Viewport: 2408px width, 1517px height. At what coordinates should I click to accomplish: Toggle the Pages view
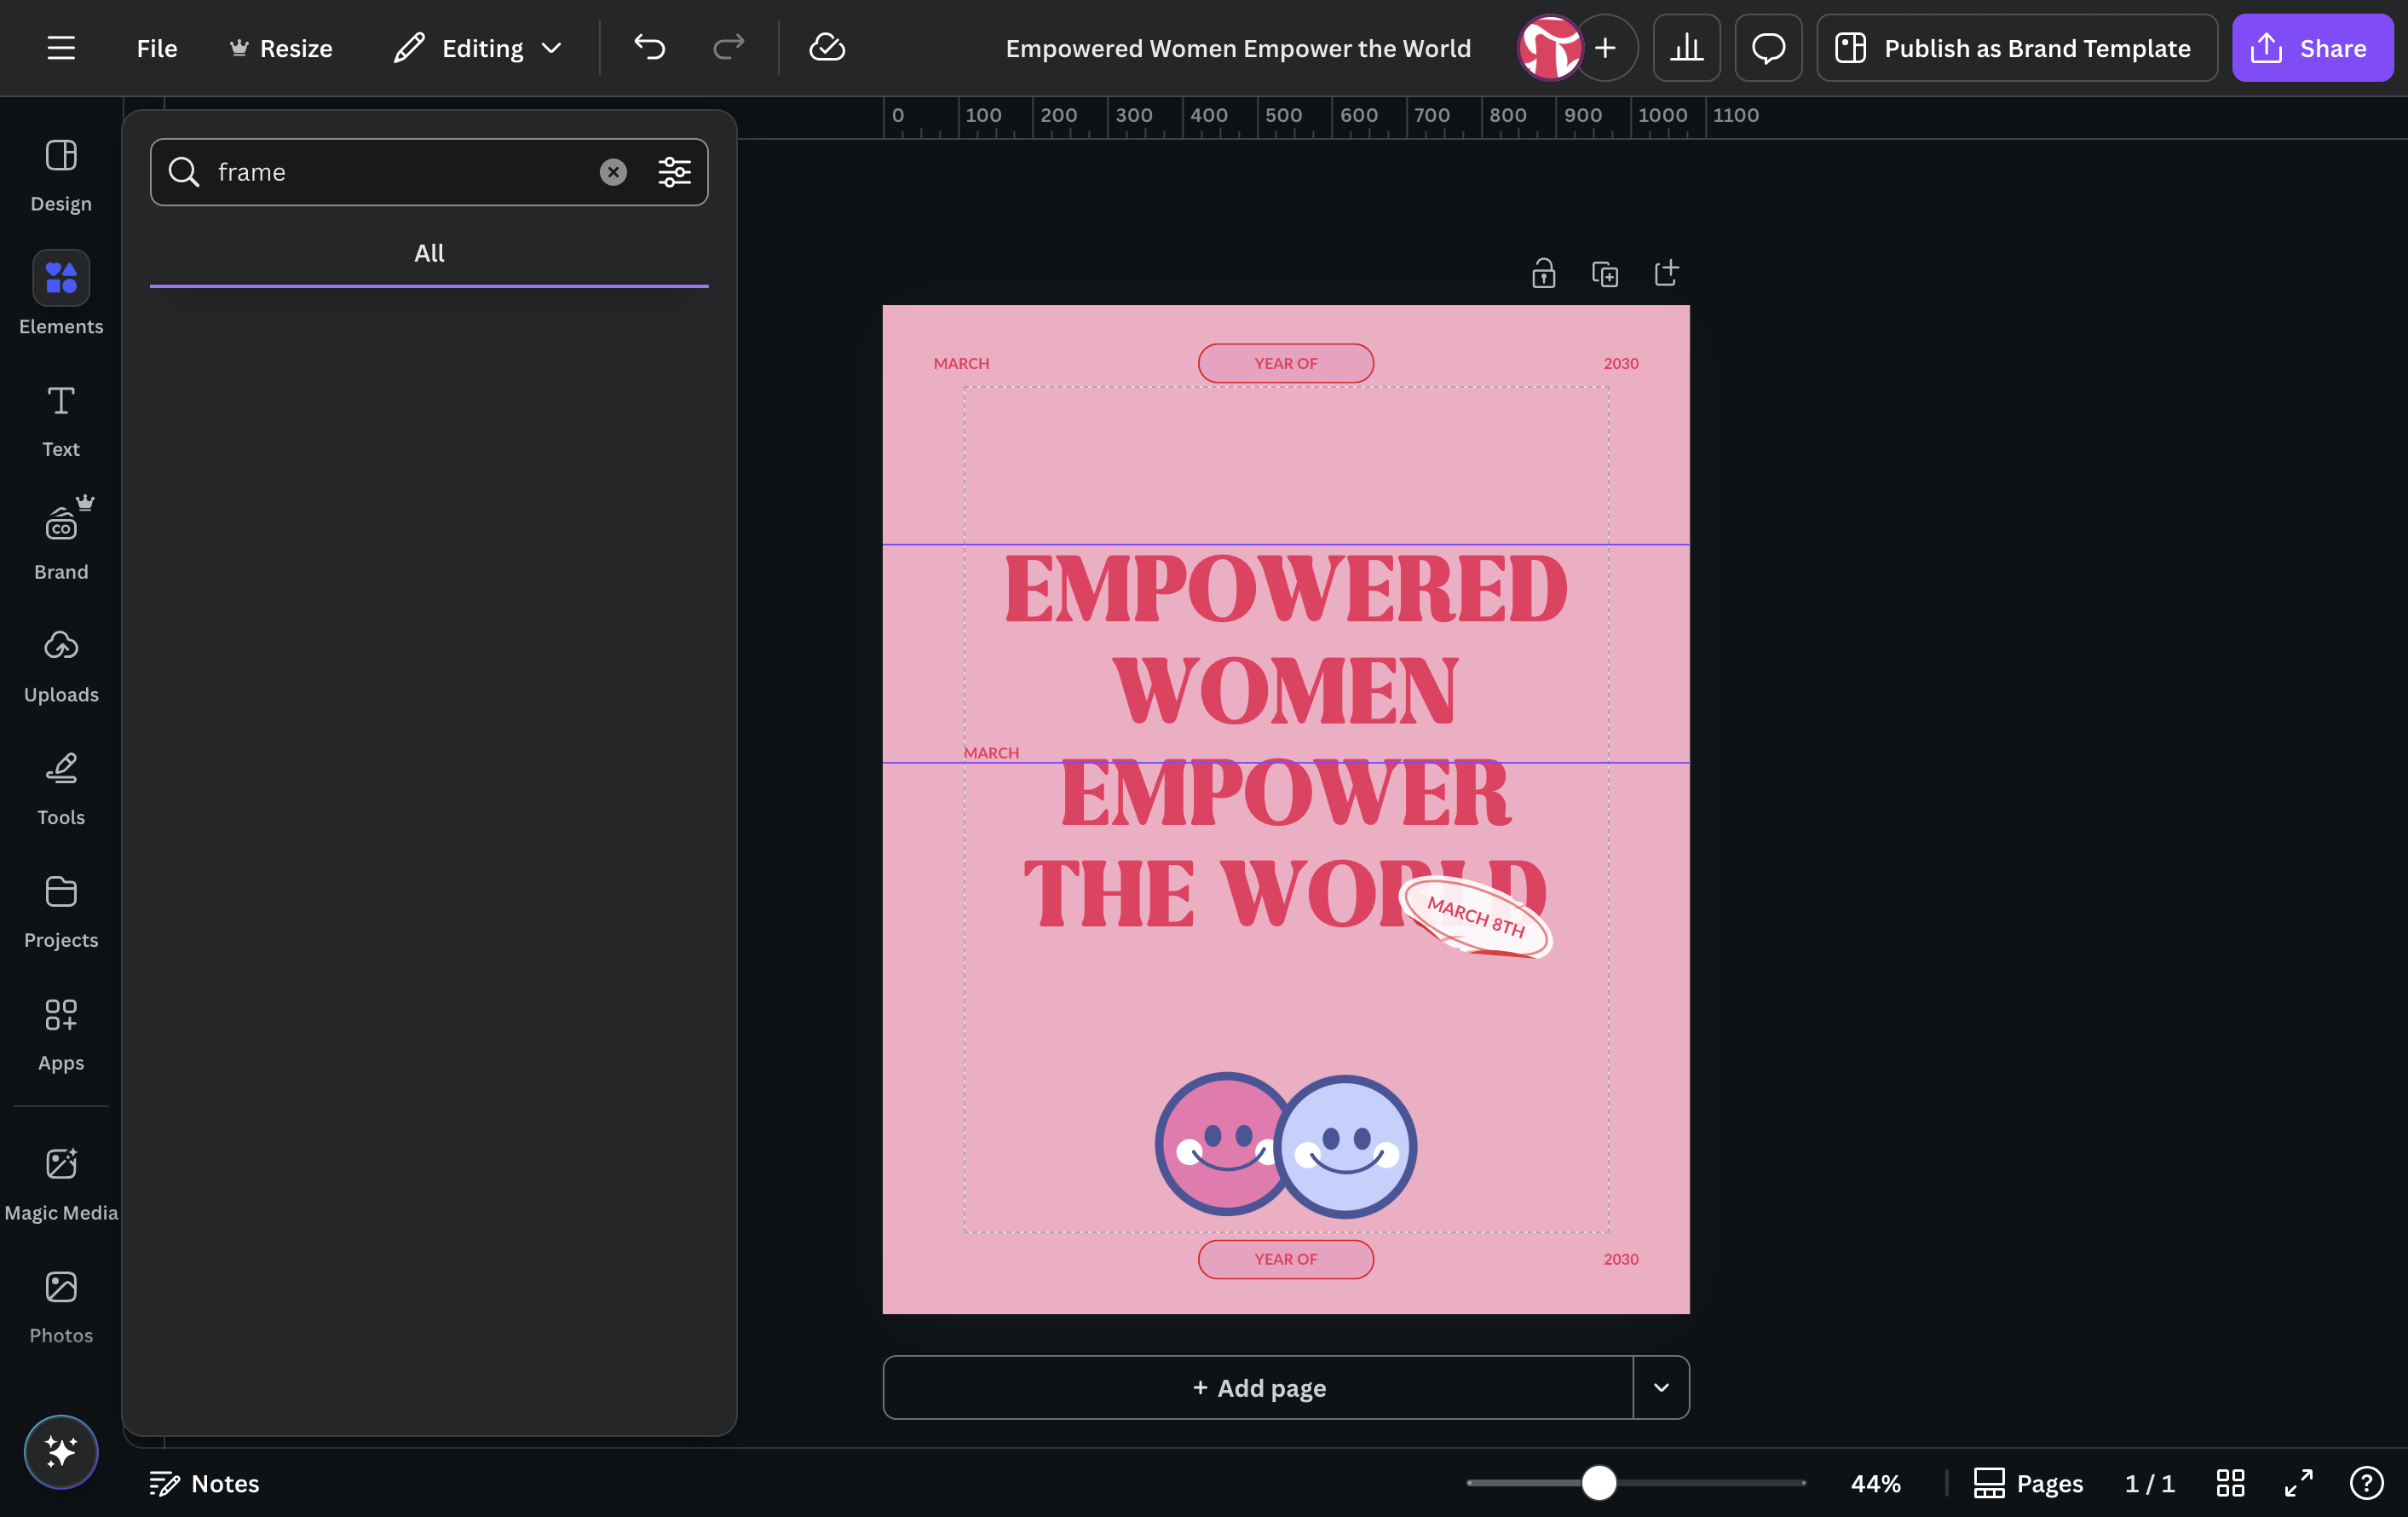(x=2028, y=1483)
